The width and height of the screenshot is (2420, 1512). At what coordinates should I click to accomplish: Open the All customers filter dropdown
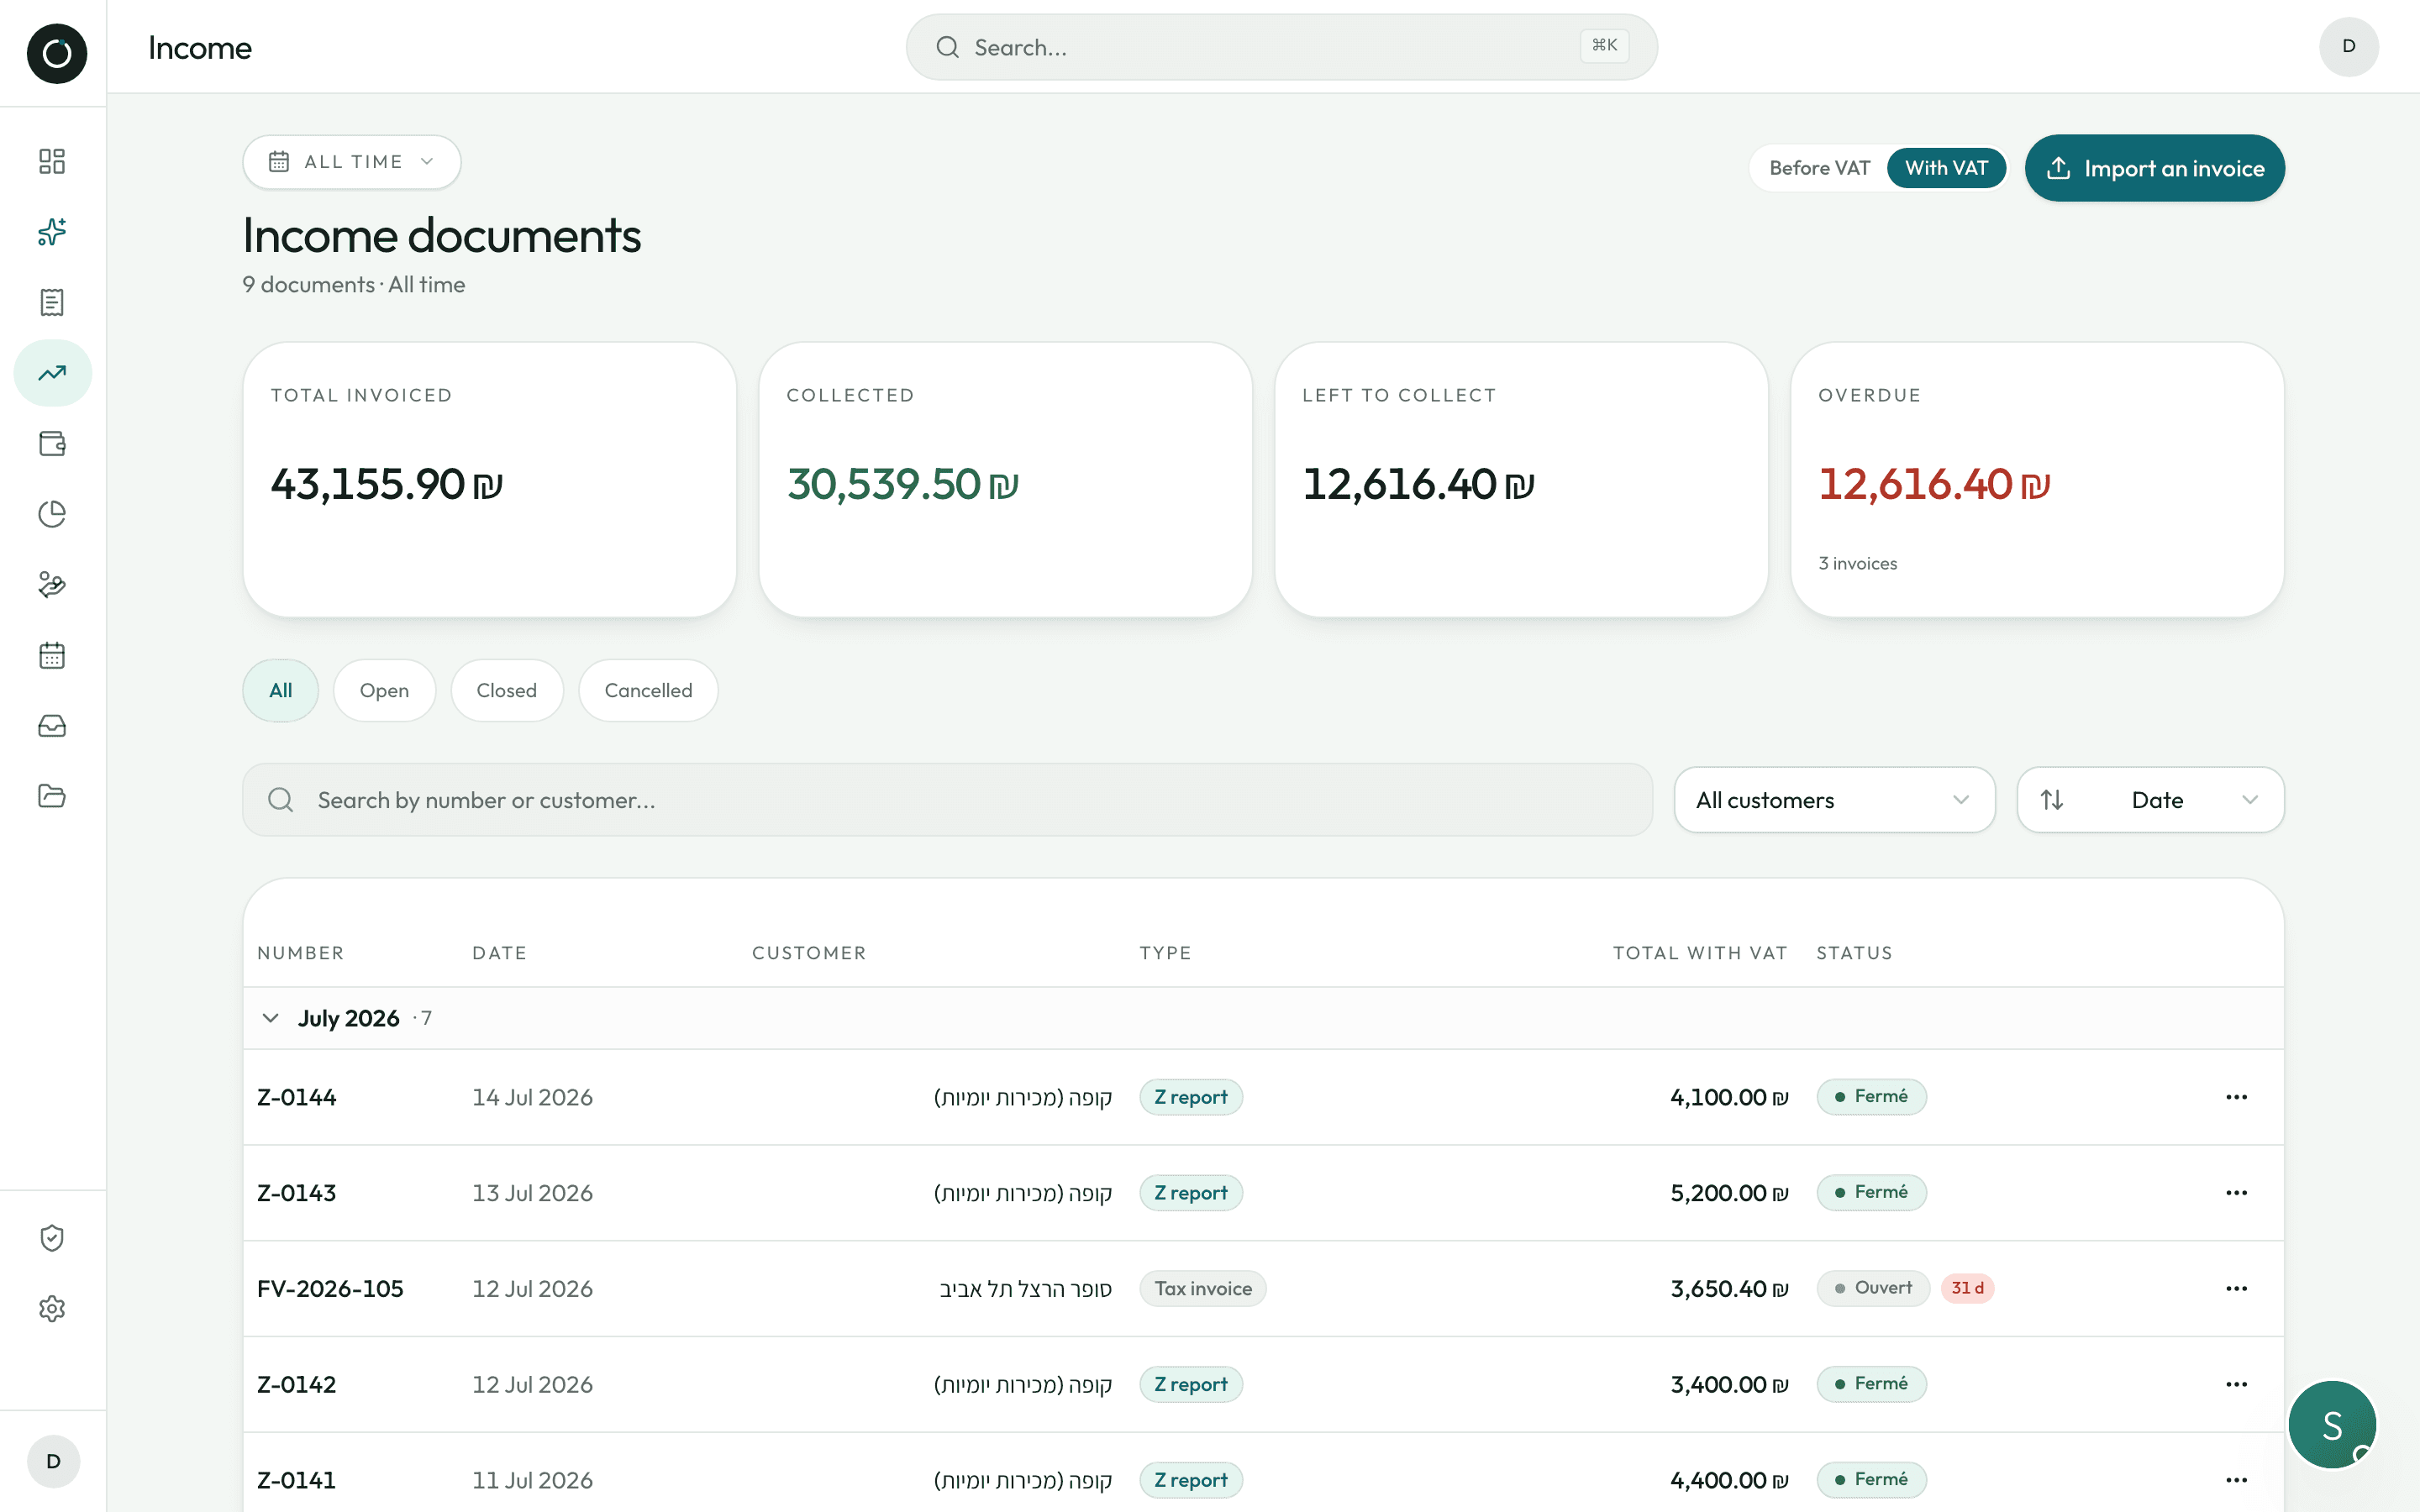click(1834, 800)
